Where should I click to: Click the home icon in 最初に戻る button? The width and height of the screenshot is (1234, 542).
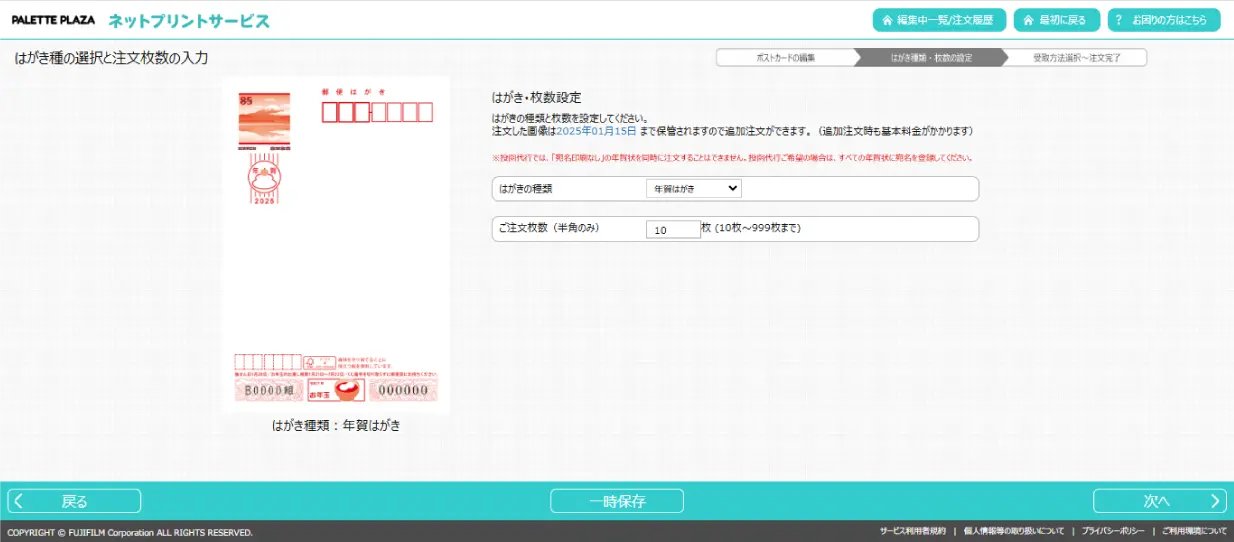point(1028,20)
